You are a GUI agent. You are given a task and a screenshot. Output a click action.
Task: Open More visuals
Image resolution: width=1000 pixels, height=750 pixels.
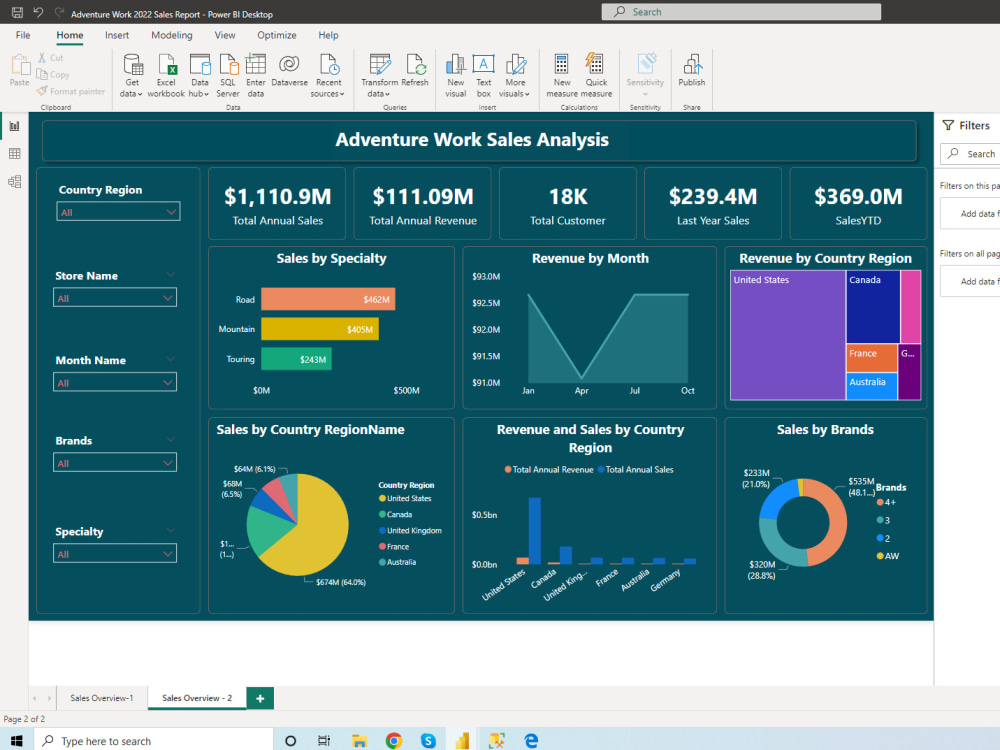[515, 75]
